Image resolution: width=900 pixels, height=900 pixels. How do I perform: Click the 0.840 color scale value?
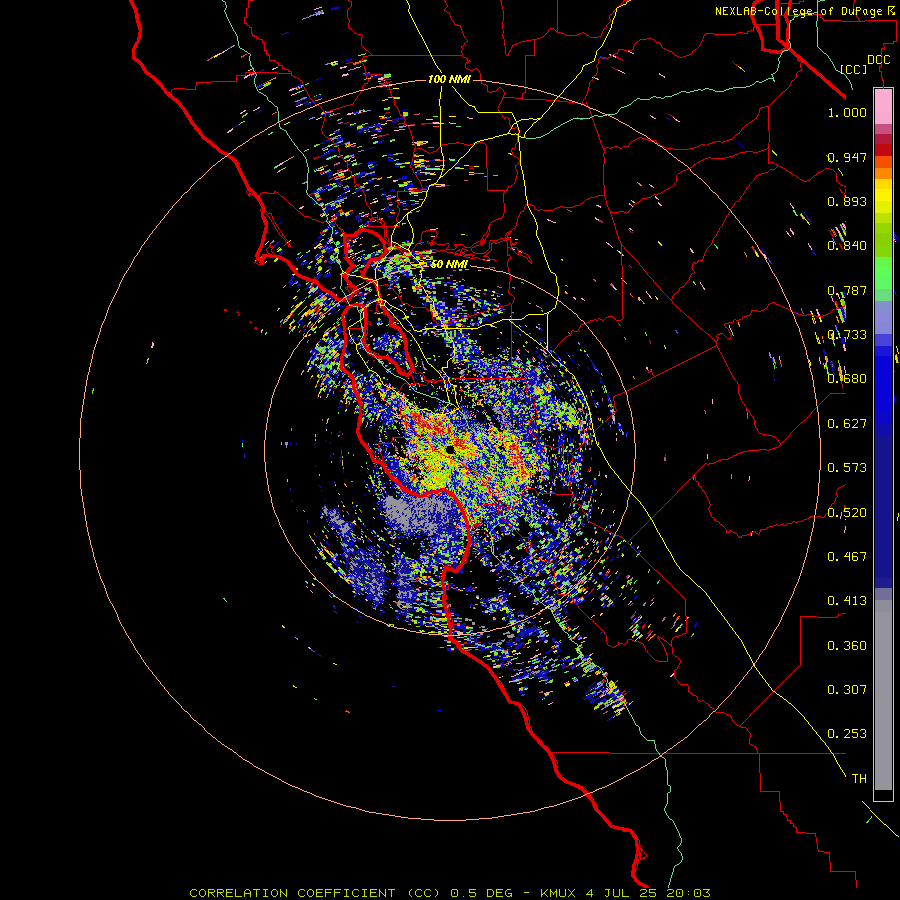pyautogui.click(x=847, y=246)
